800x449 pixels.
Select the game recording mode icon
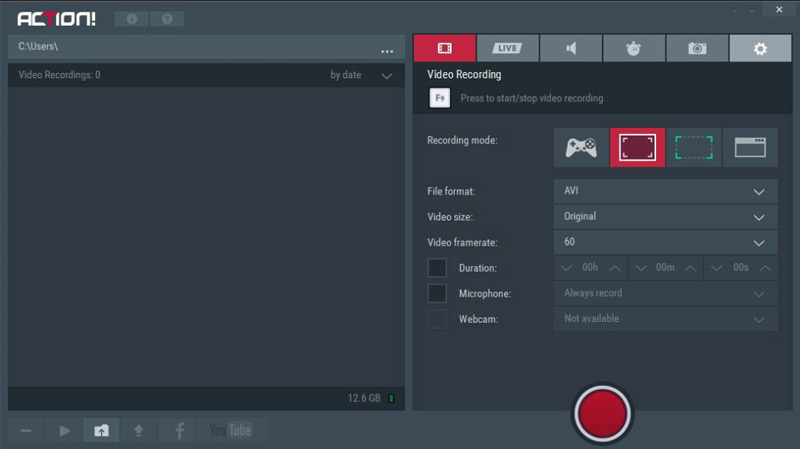click(x=581, y=148)
